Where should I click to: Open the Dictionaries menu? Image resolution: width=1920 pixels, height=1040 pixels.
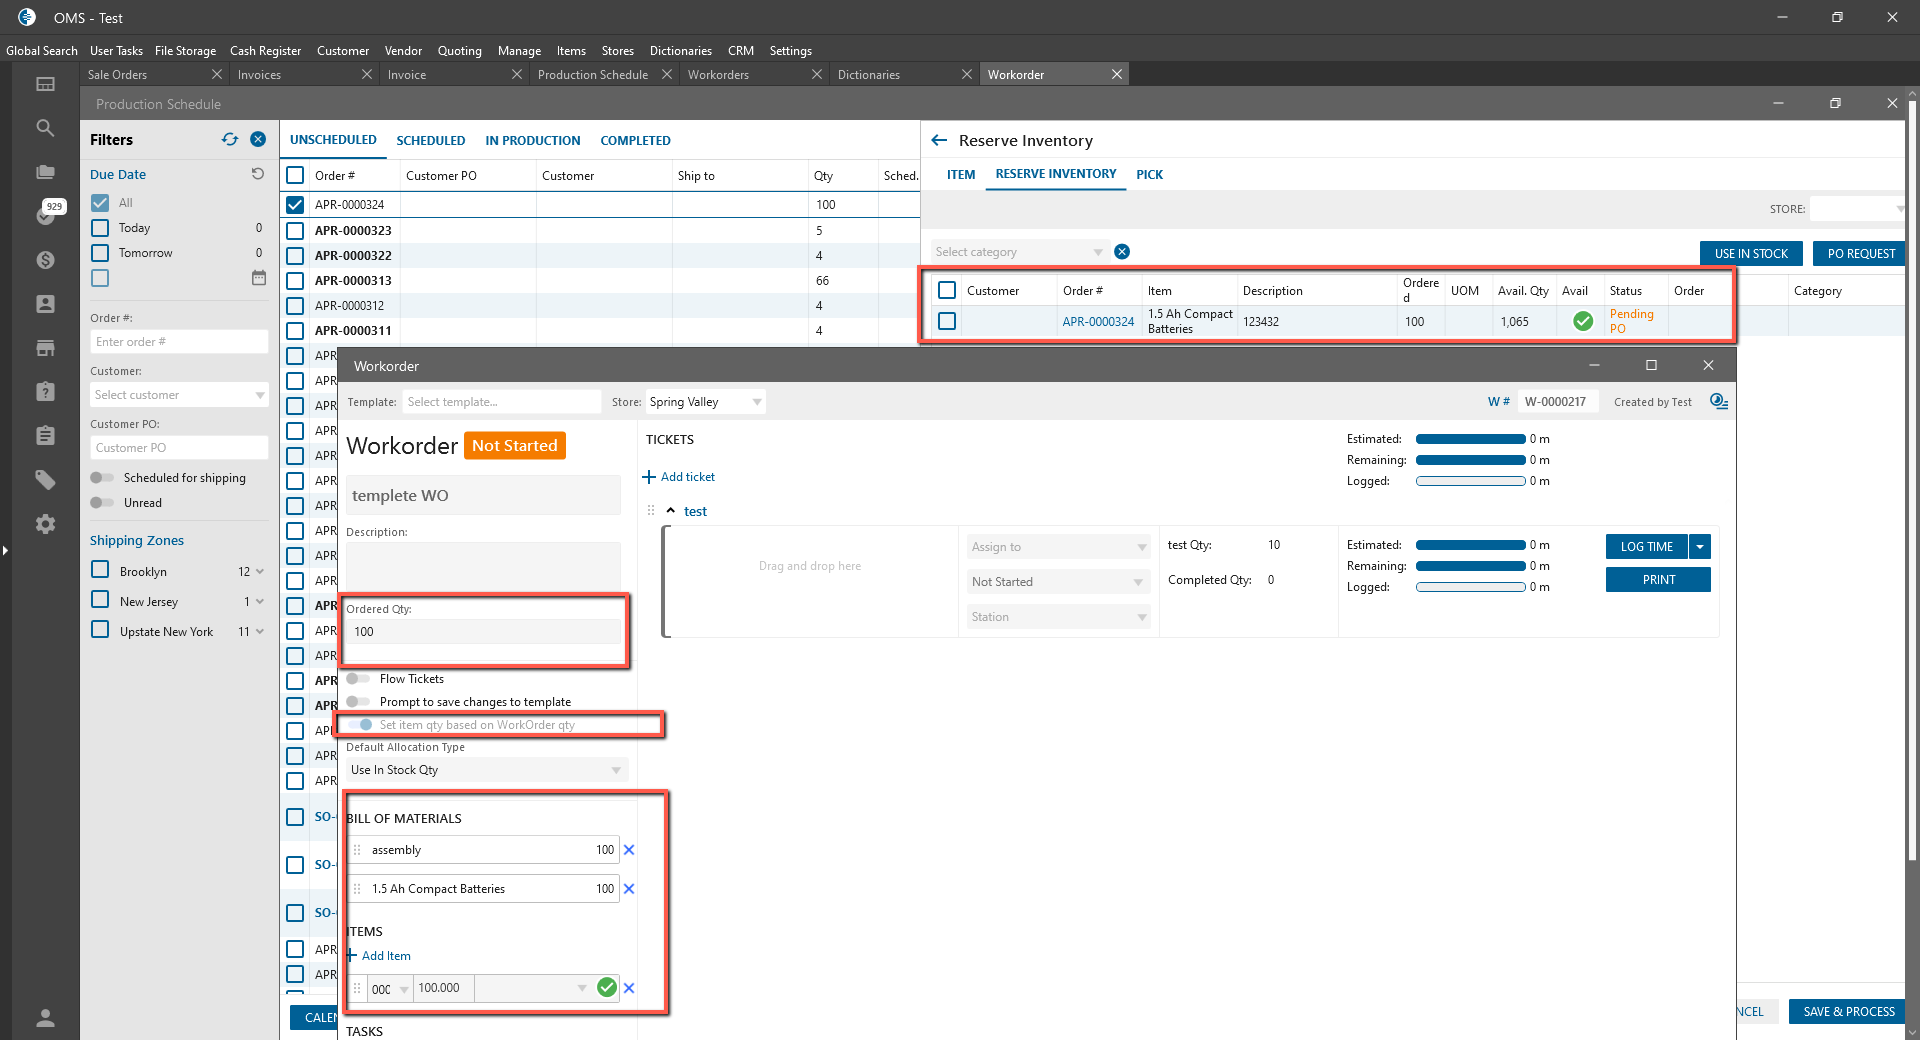pos(681,51)
